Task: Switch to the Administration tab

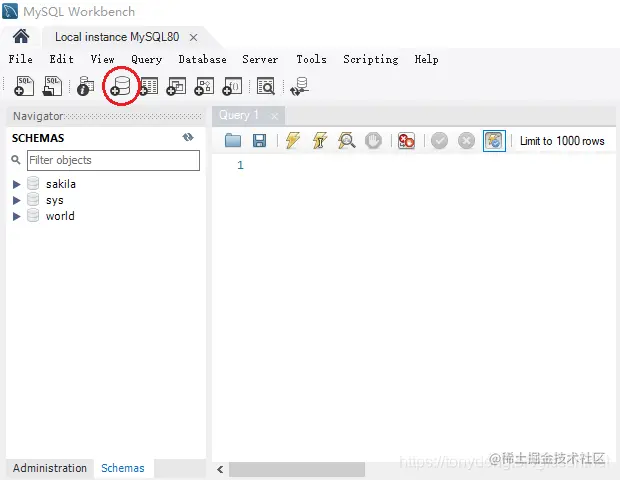Action: 50,468
